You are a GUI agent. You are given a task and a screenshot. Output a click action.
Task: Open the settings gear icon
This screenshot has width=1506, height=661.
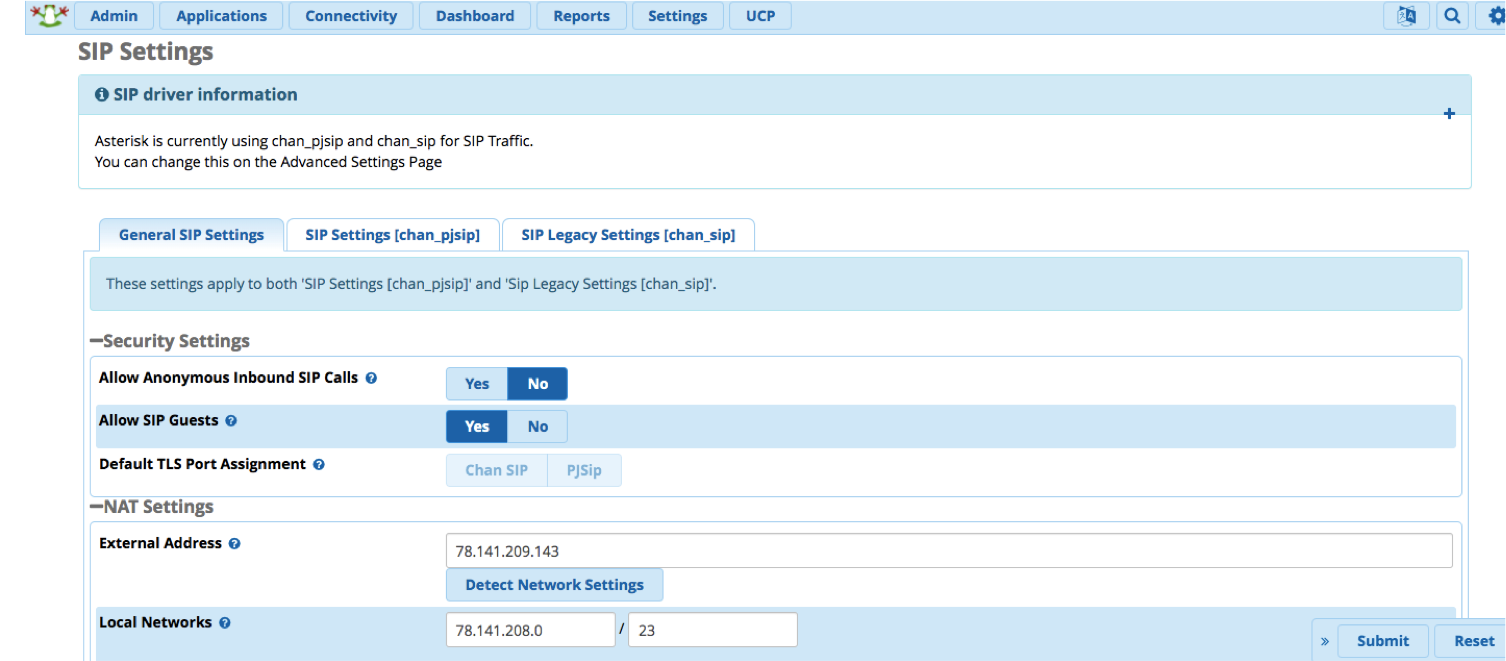pyautogui.click(x=1497, y=16)
